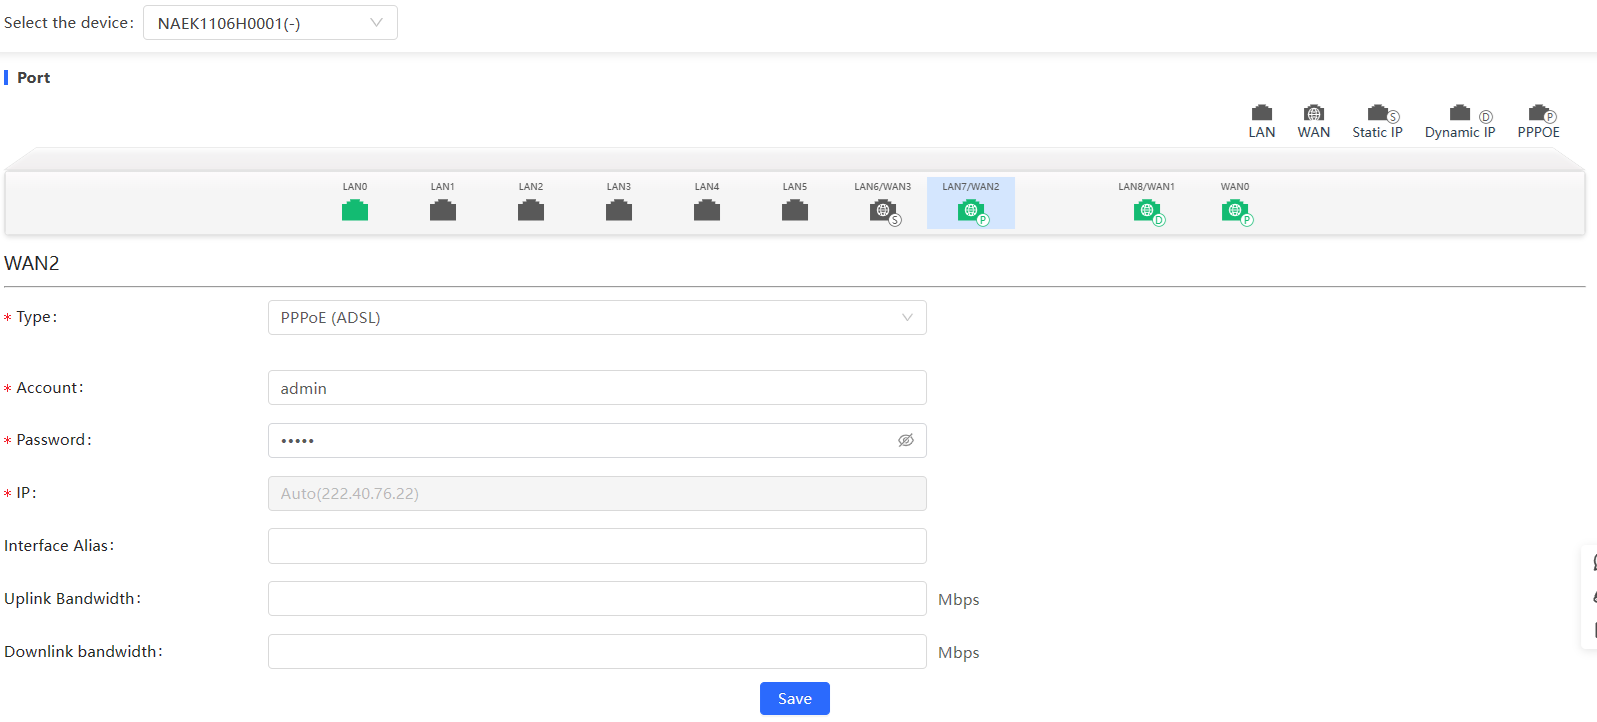
Task: Select the LAN1 port icon
Action: [443, 210]
